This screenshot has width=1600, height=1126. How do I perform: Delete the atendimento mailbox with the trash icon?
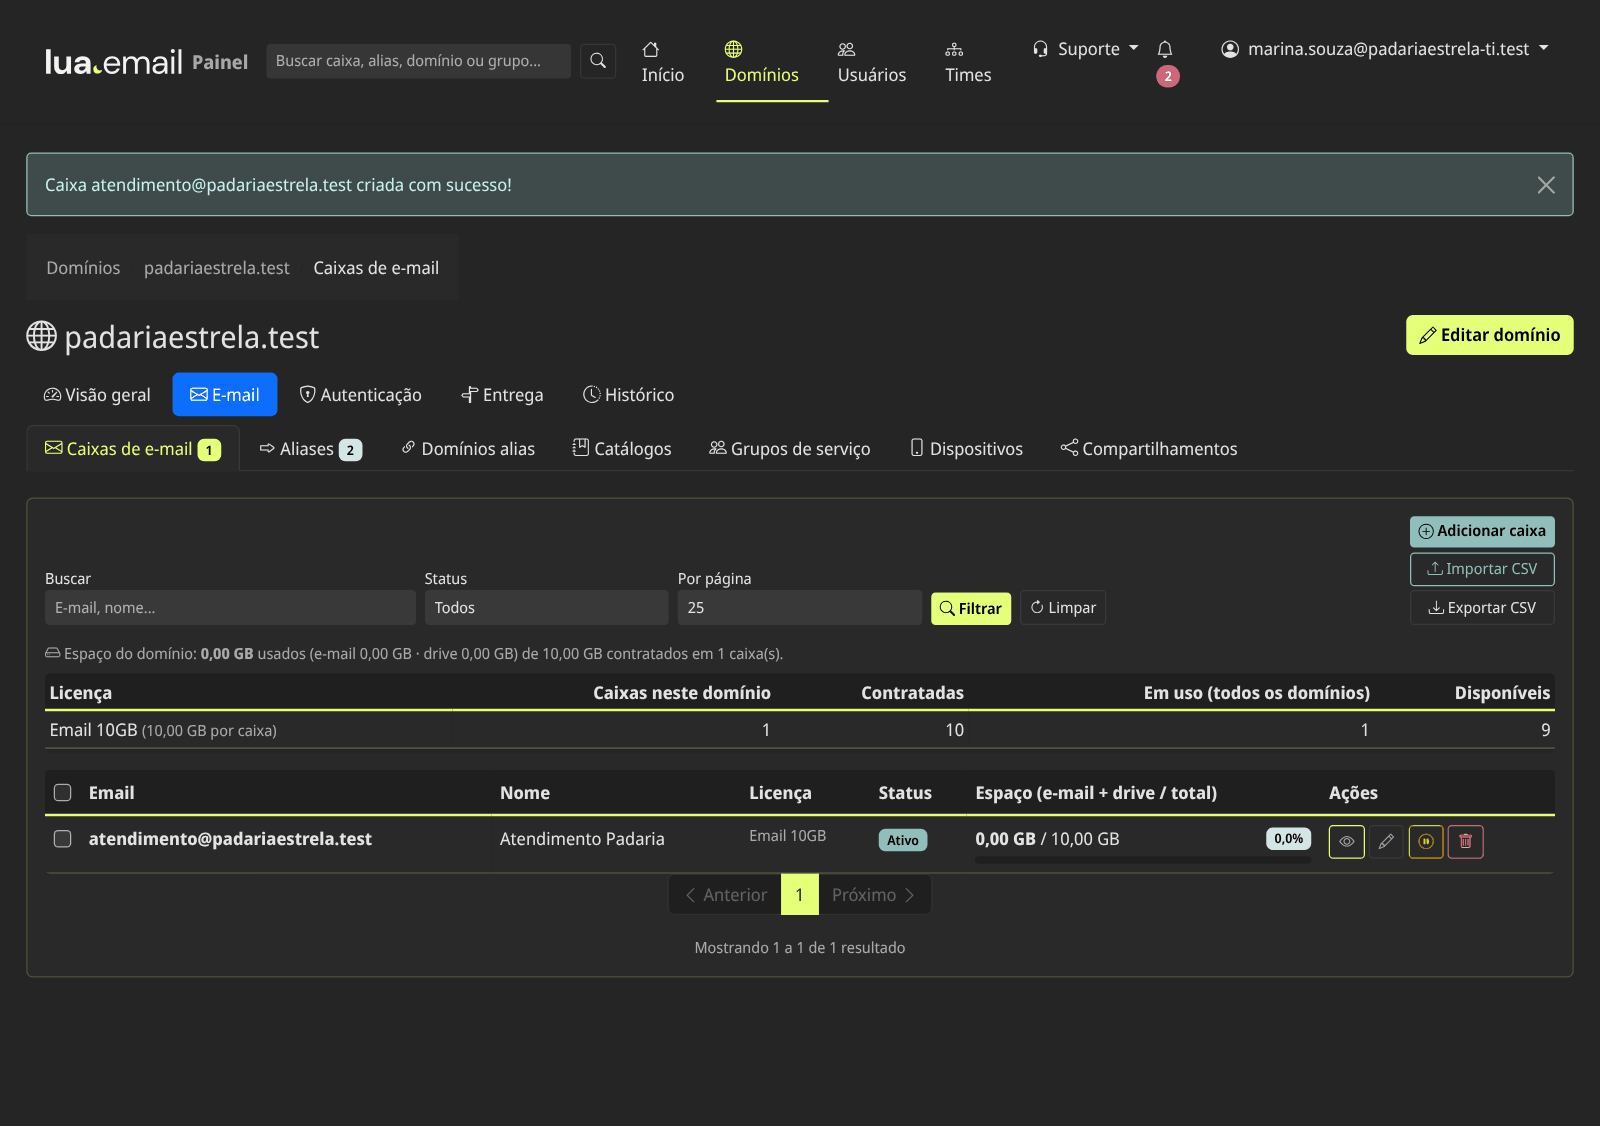[x=1466, y=841]
